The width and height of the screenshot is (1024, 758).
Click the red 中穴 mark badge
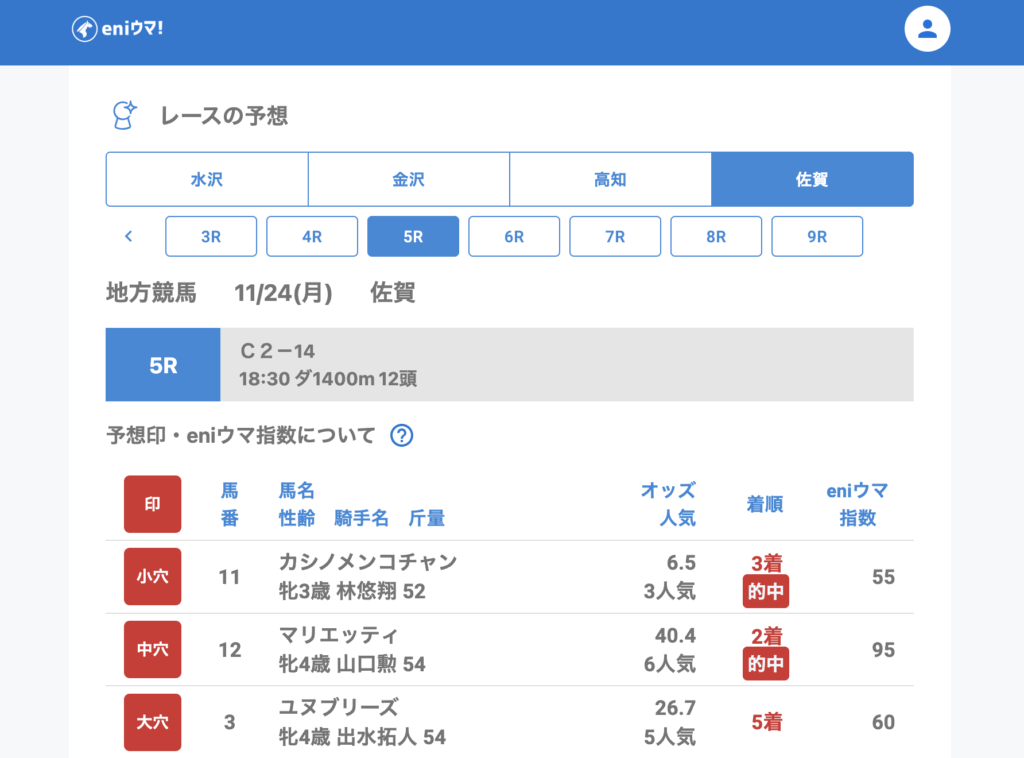152,649
